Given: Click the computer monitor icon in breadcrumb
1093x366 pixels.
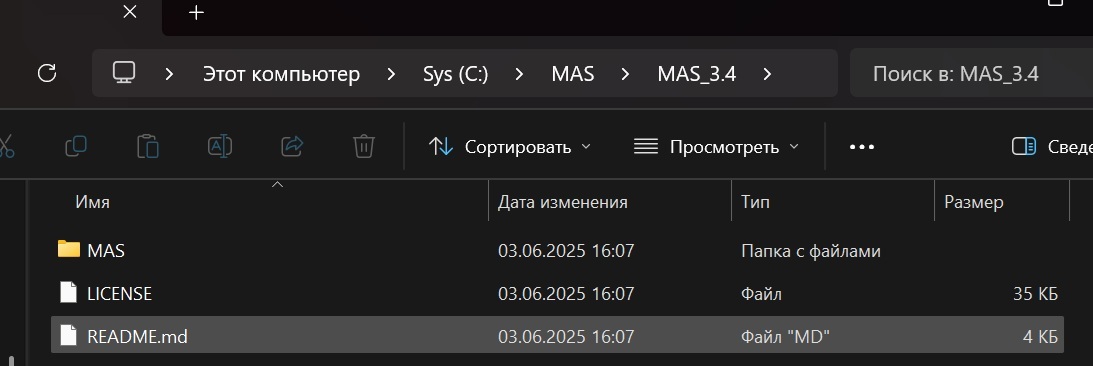Looking at the screenshot, I should pyautogui.click(x=124, y=73).
